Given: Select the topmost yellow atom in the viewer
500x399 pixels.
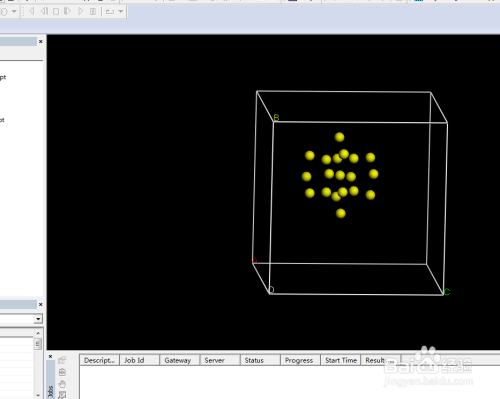Looking at the screenshot, I should pyautogui.click(x=339, y=137).
